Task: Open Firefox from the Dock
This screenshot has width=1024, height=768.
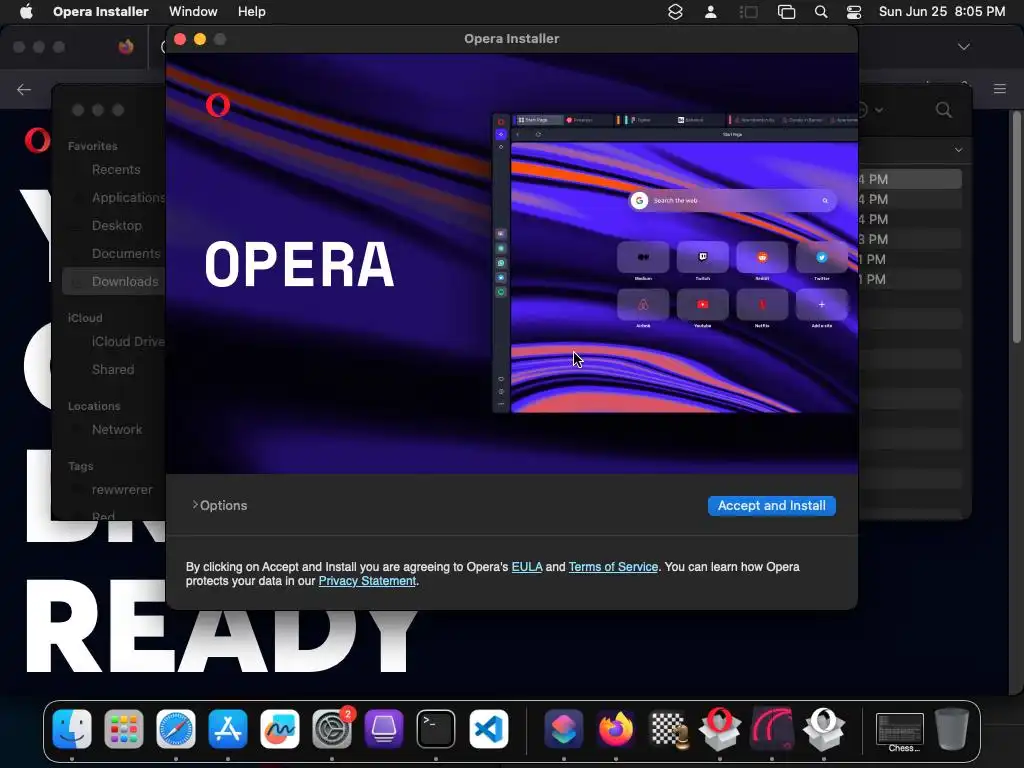Action: [616, 729]
